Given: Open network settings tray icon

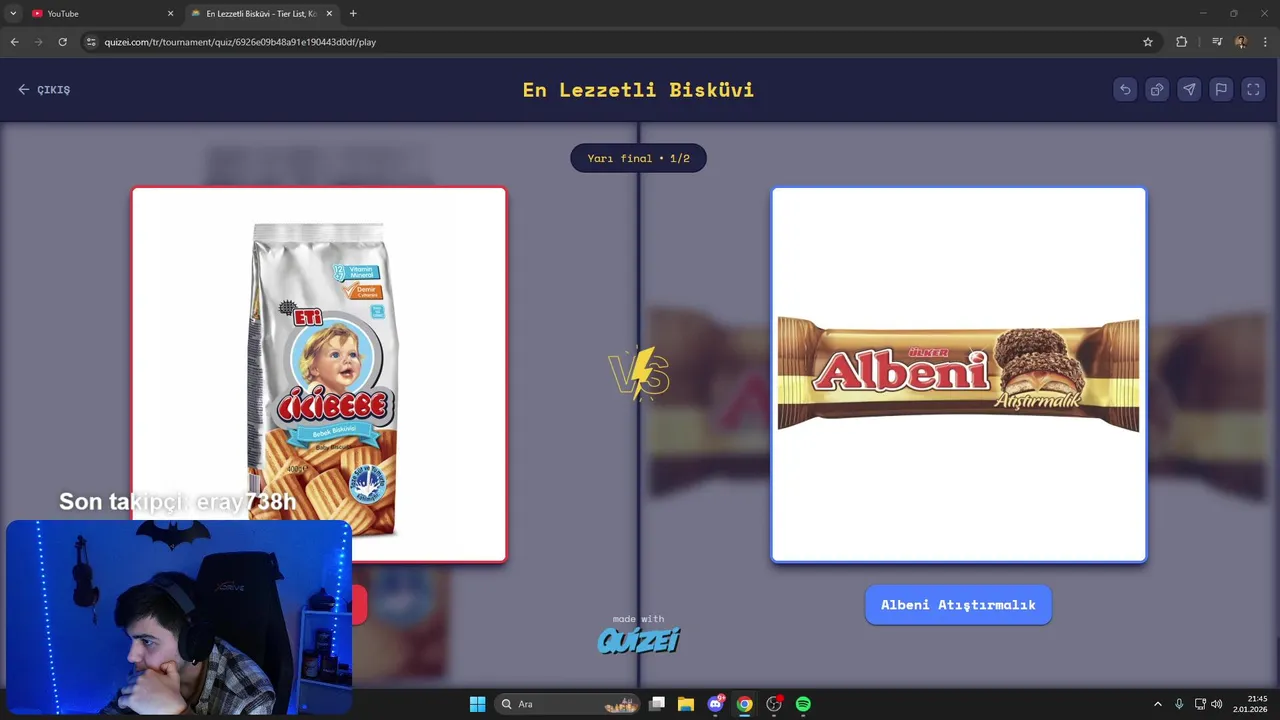Looking at the screenshot, I should coord(1200,704).
